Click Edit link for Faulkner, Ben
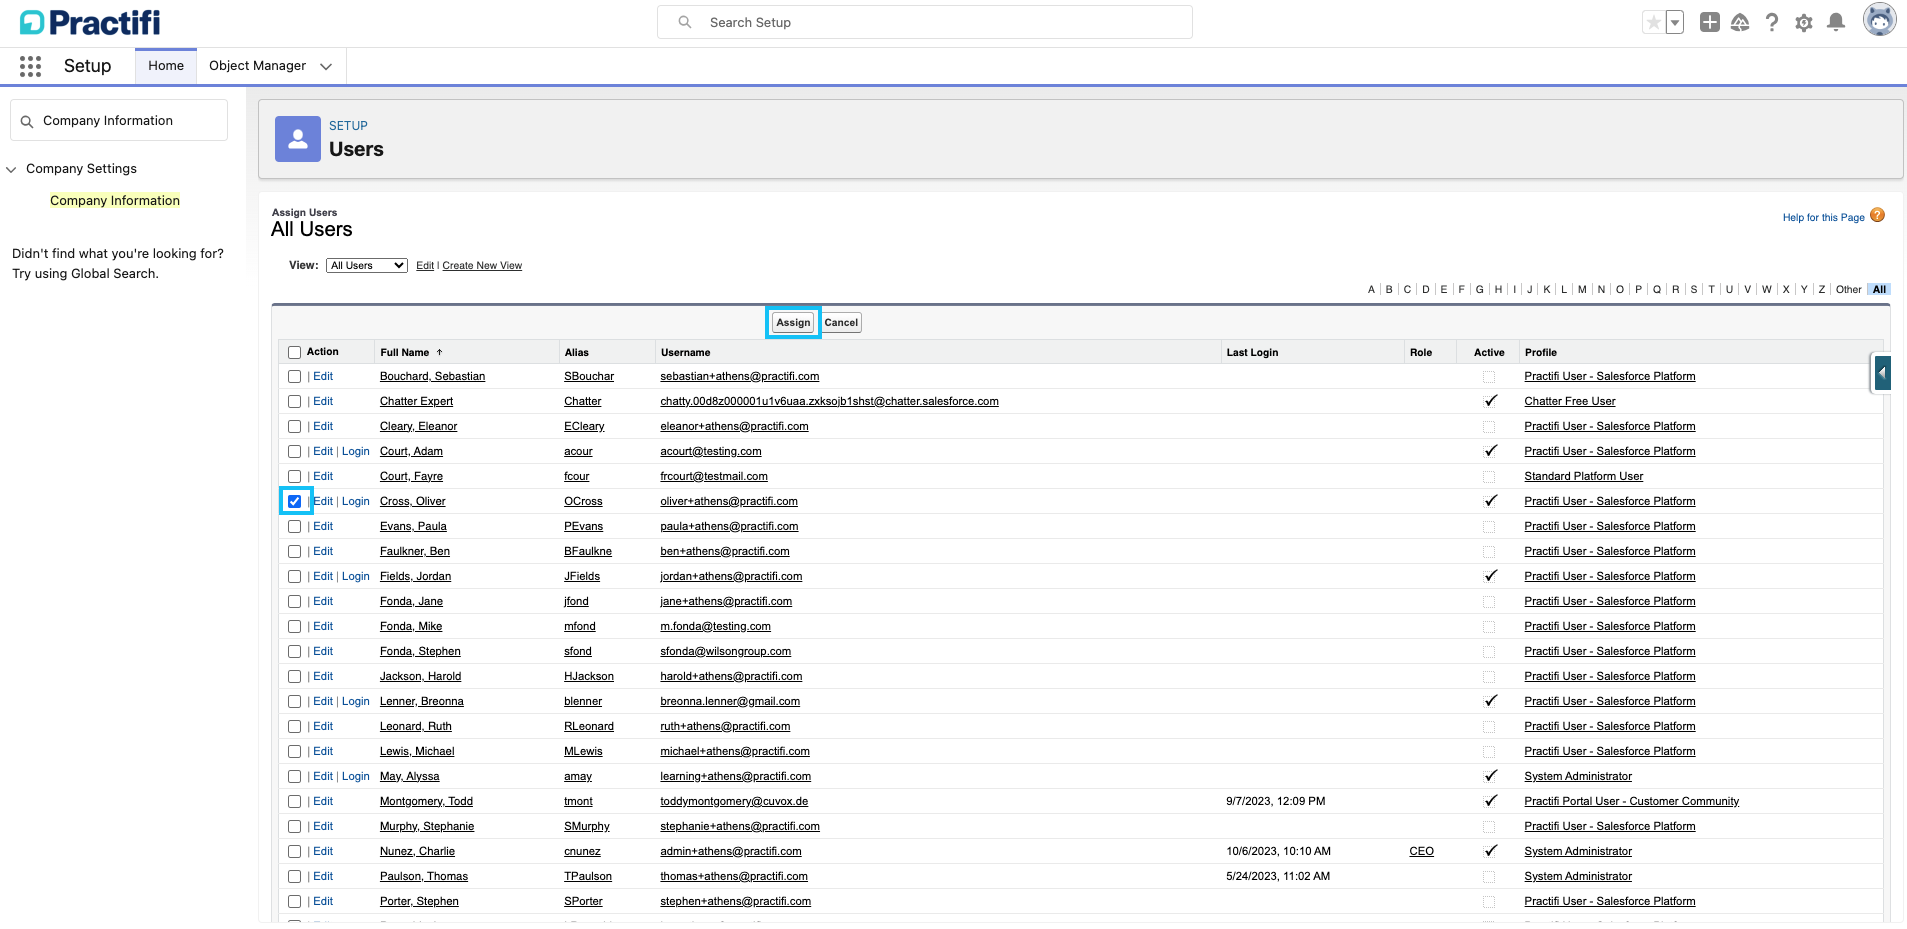 pyautogui.click(x=323, y=551)
